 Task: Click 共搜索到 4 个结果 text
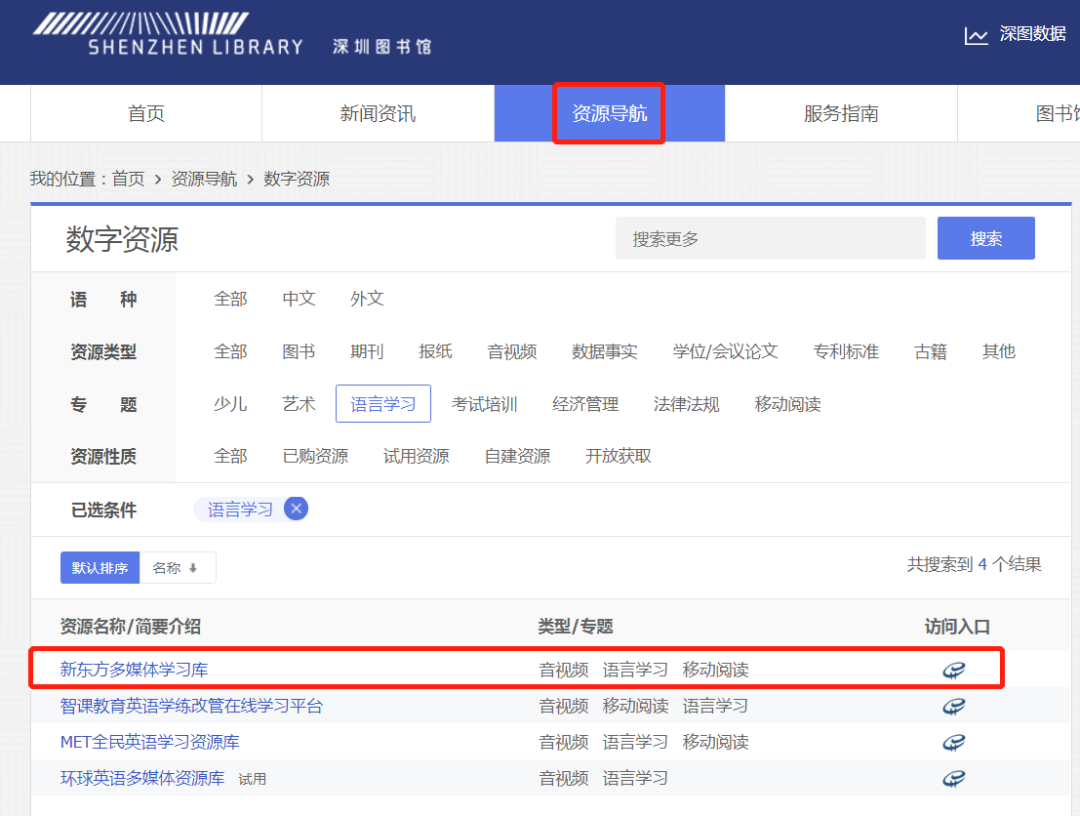coord(974,565)
